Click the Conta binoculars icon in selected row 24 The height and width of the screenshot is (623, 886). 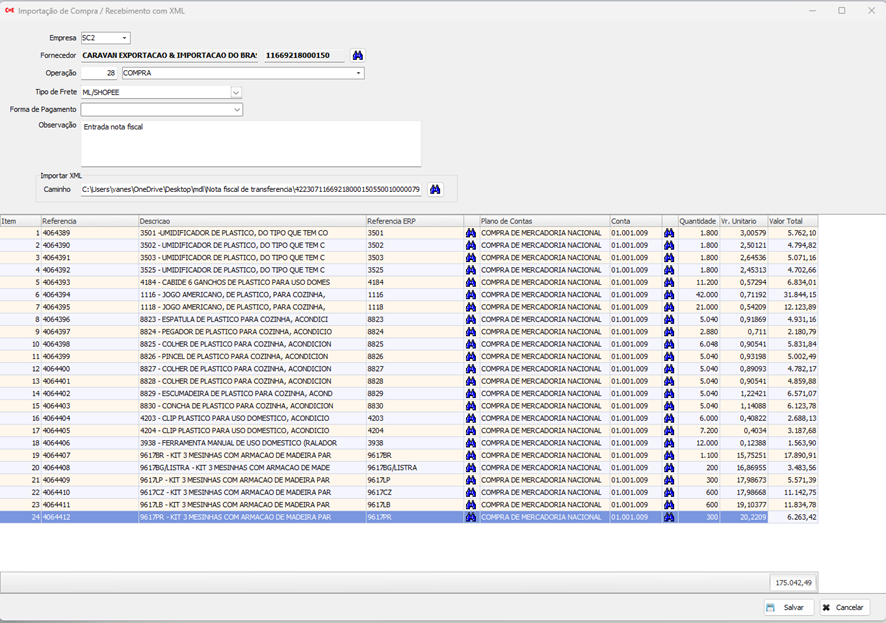click(x=669, y=517)
